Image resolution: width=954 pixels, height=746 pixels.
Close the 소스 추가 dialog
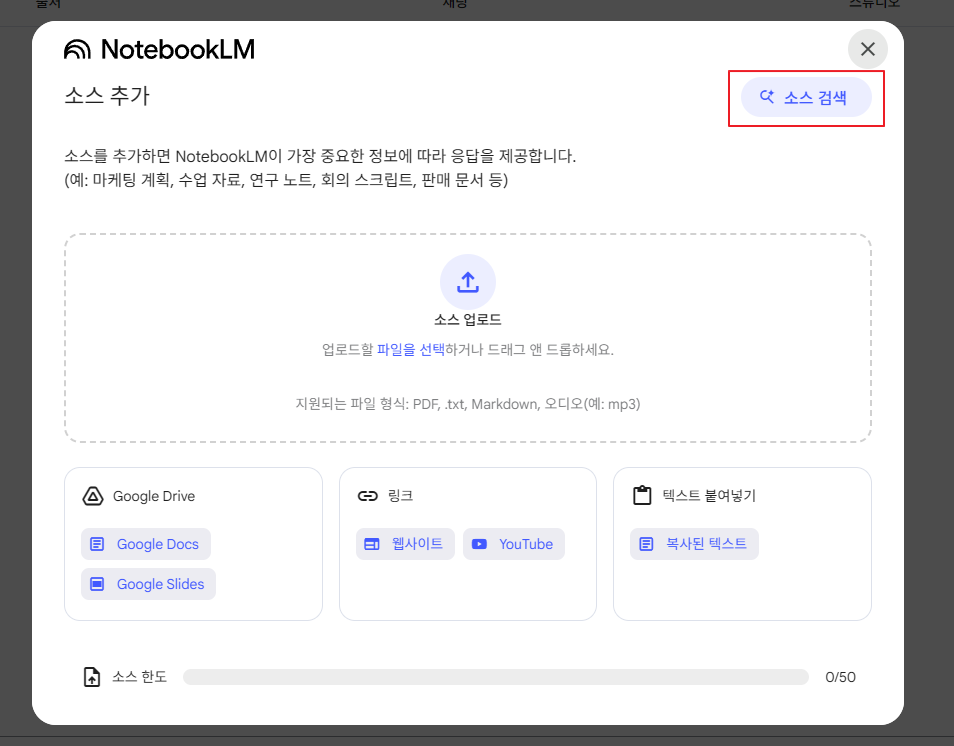(x=868, y=49)
